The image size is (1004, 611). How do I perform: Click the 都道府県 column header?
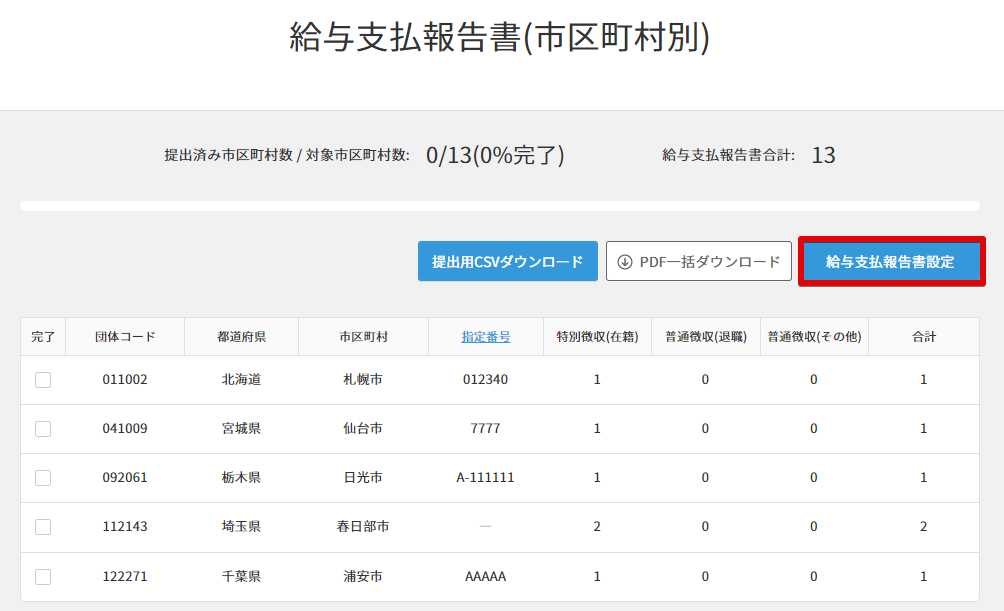[241, 337]
